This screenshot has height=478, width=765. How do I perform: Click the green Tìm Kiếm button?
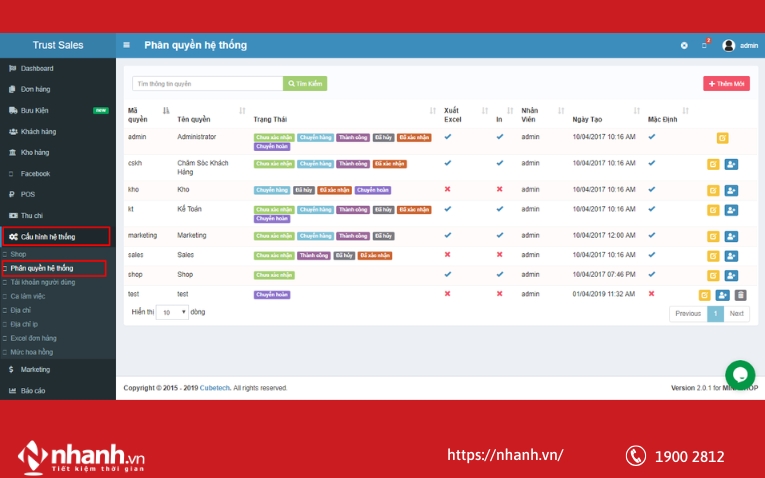click(x=305, y=83)
